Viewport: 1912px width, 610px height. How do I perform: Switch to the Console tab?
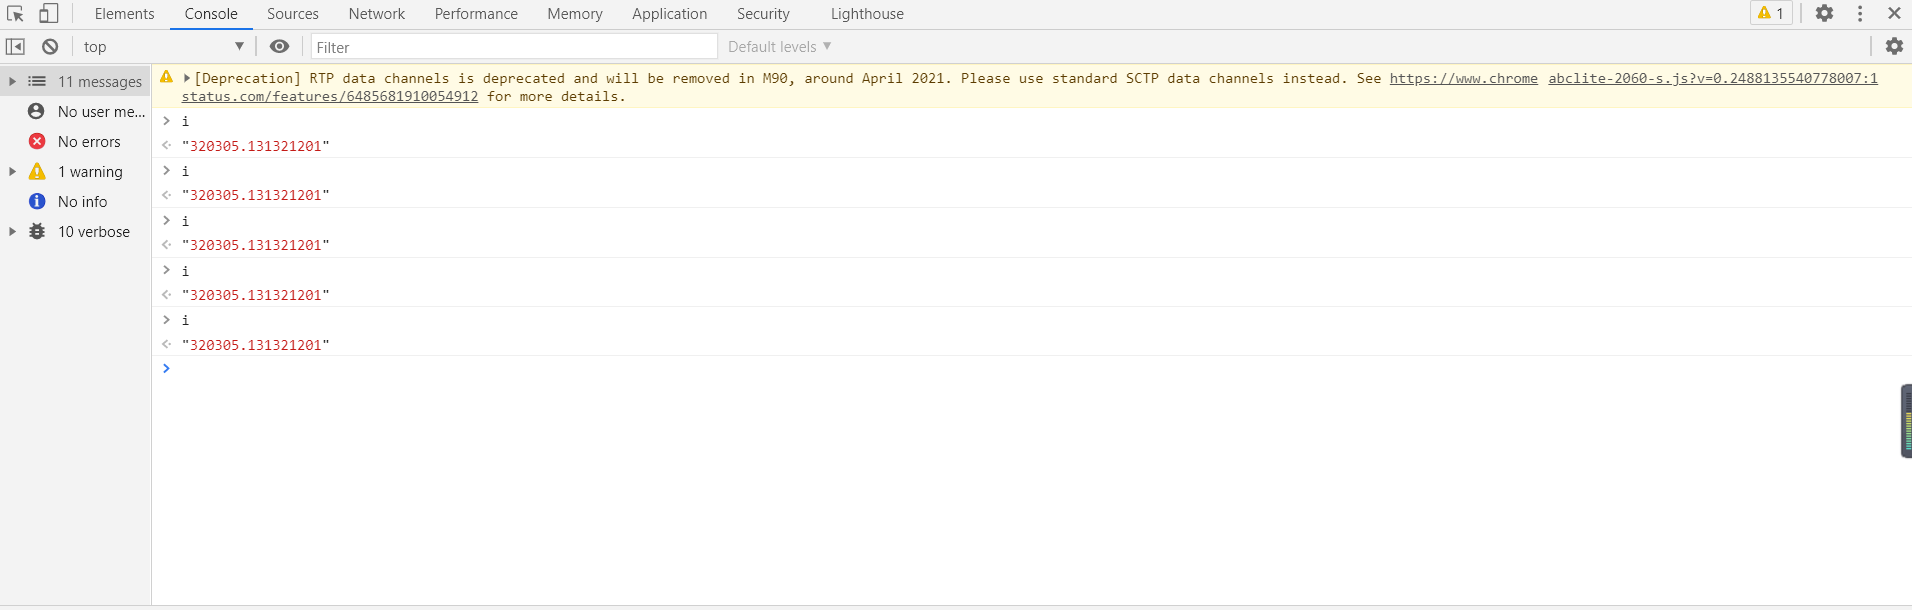point(211,14)
